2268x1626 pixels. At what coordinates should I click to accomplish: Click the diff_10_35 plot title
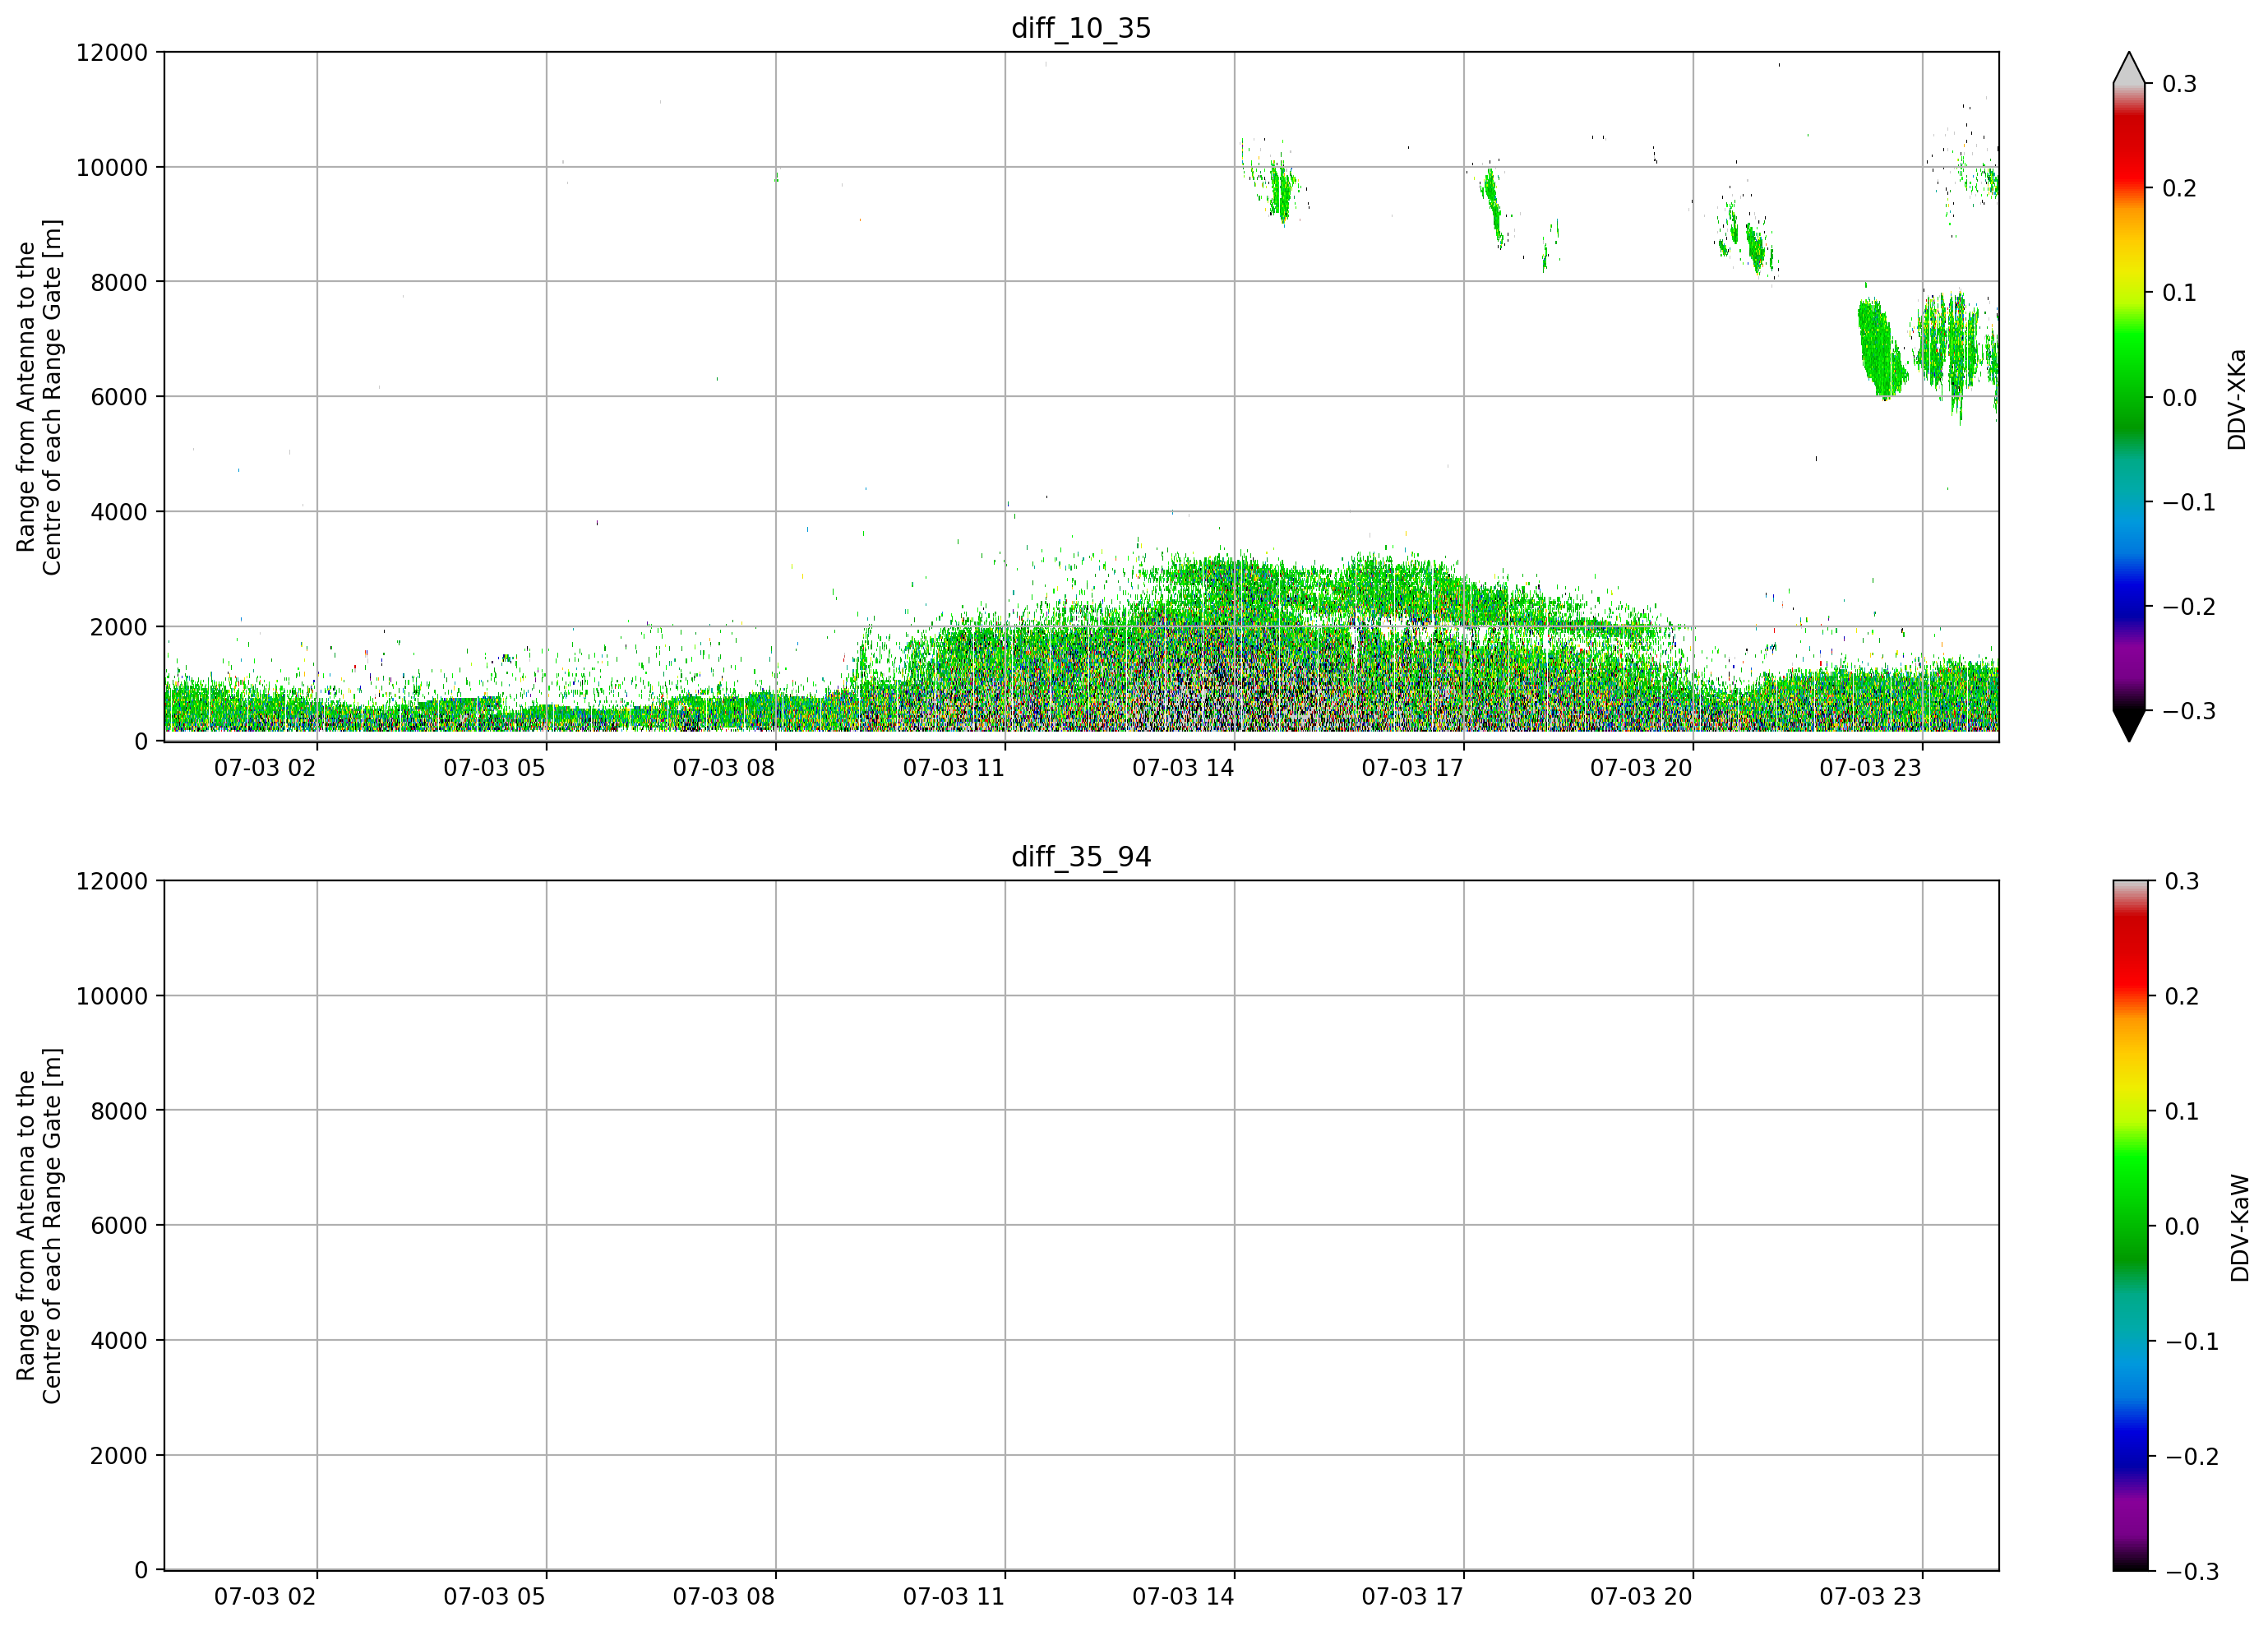1081,28
